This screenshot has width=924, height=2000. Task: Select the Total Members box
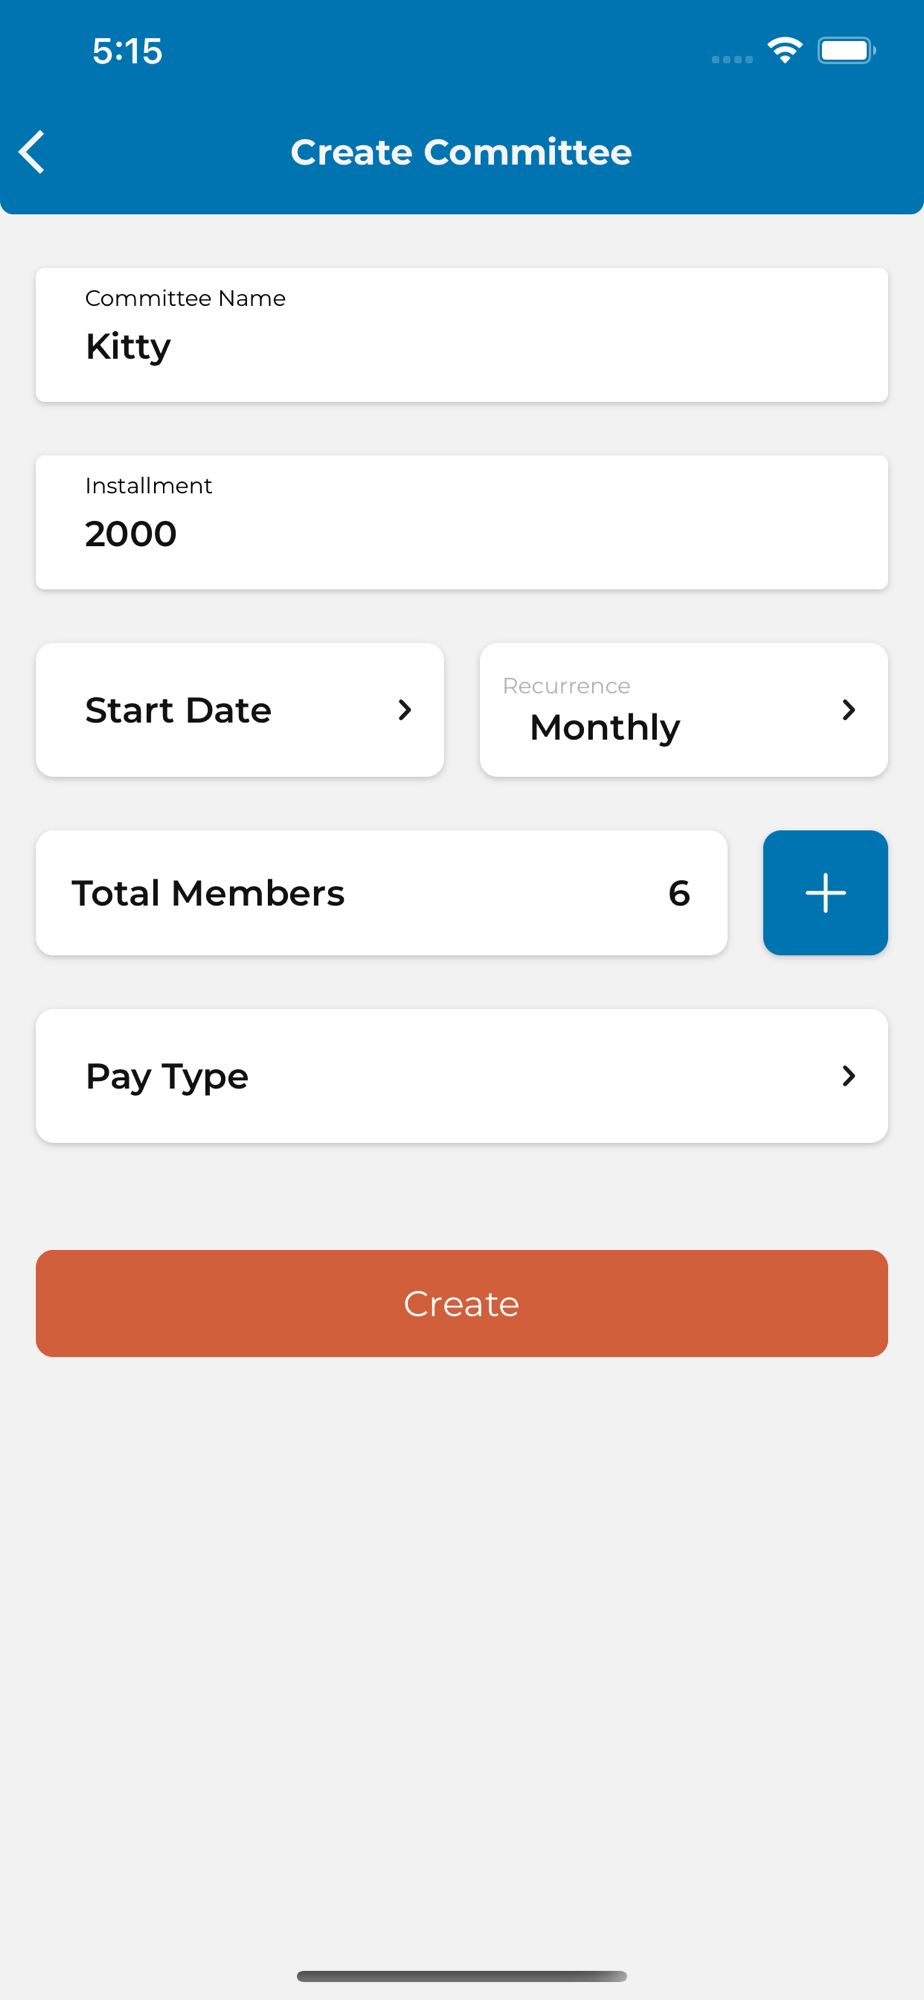coord(380,893)
